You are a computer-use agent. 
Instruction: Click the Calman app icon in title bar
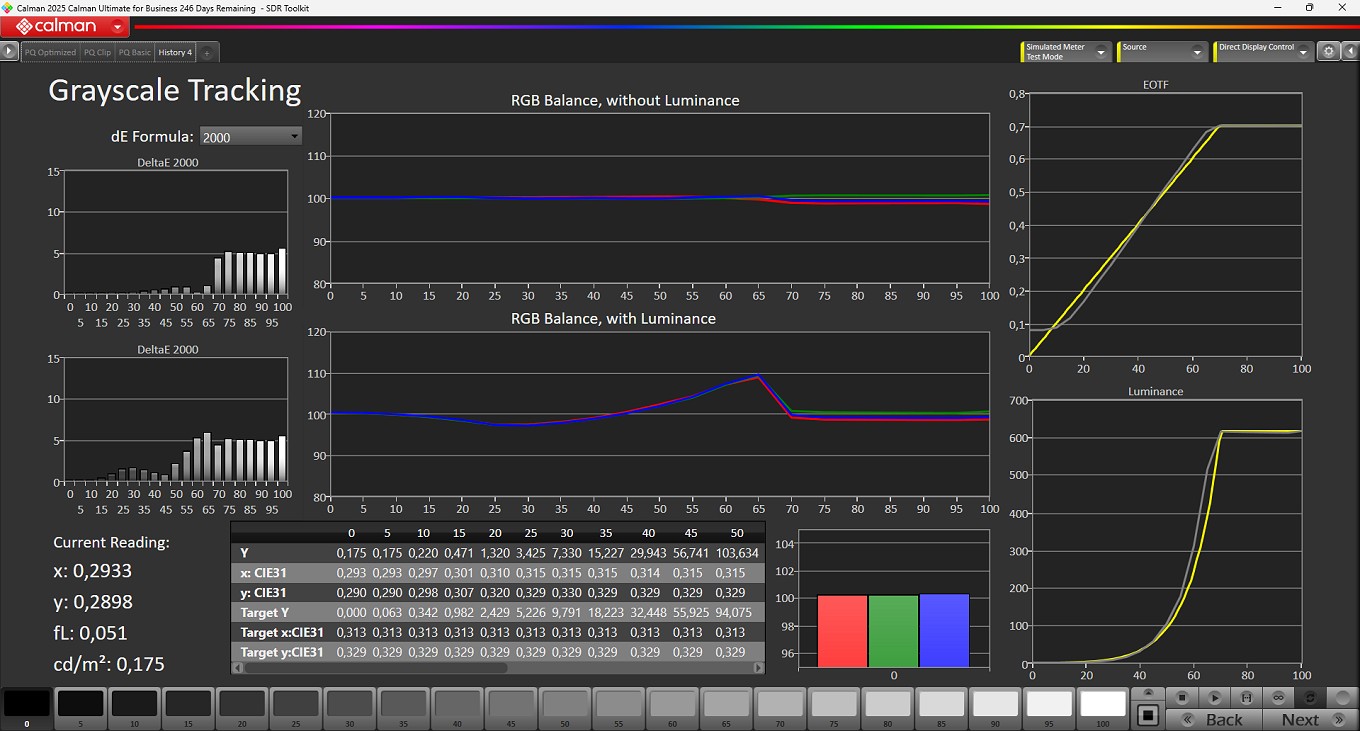tap(8, 7)
